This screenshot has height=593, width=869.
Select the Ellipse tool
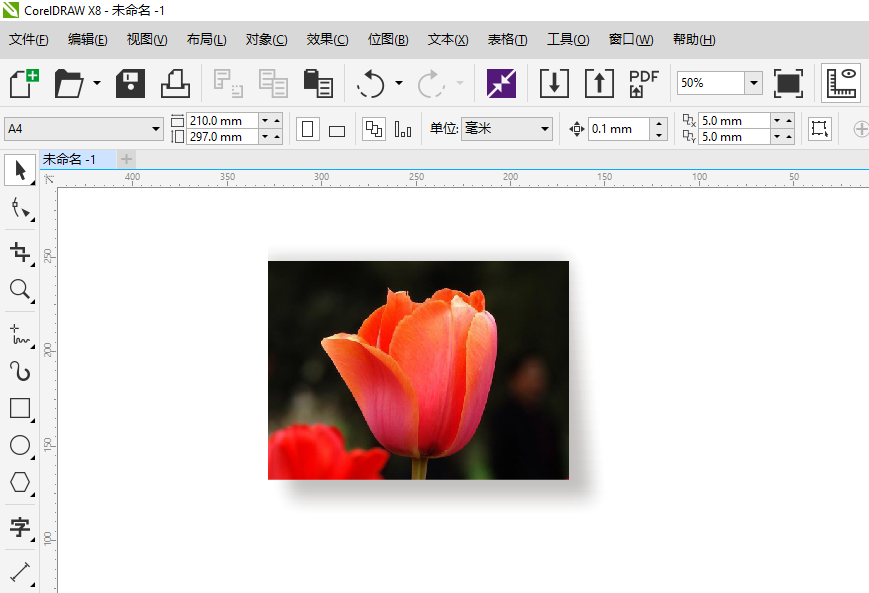point(19,445)
